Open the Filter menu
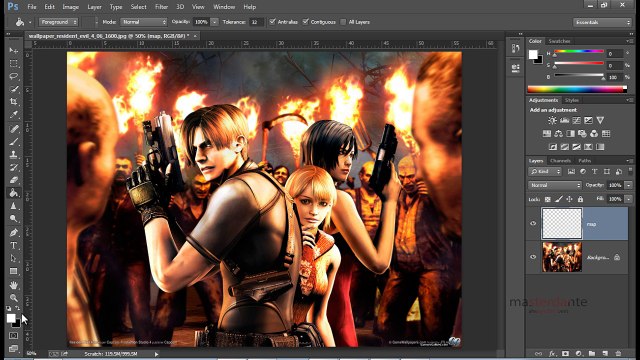Screen dimensions: 640x360 161,7
